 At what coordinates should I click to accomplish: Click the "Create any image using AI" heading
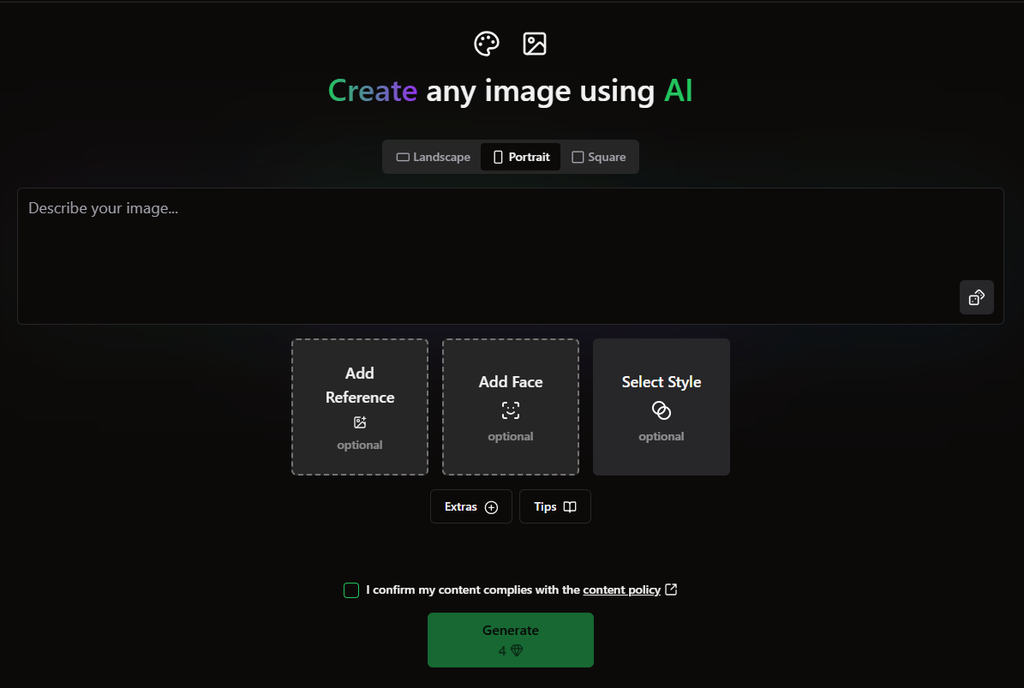pos(510,91)
